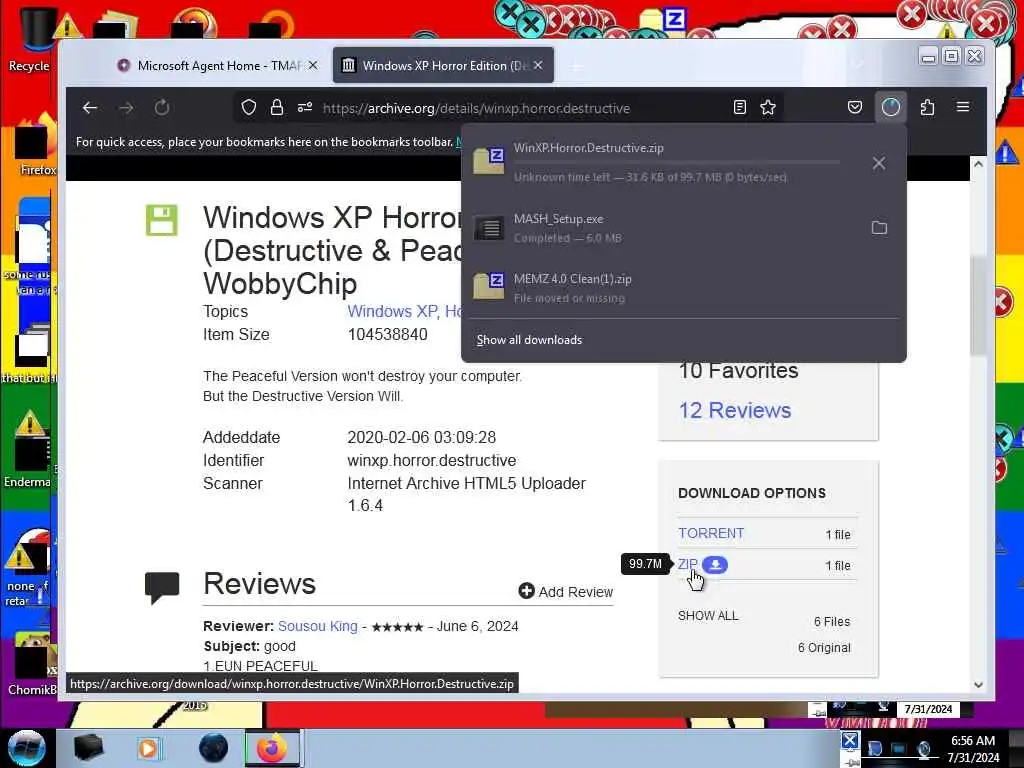Viewport: 1024px width, 768px height.
Task: Open Sousou King reviewer profile
Action: tap(317, 626)
